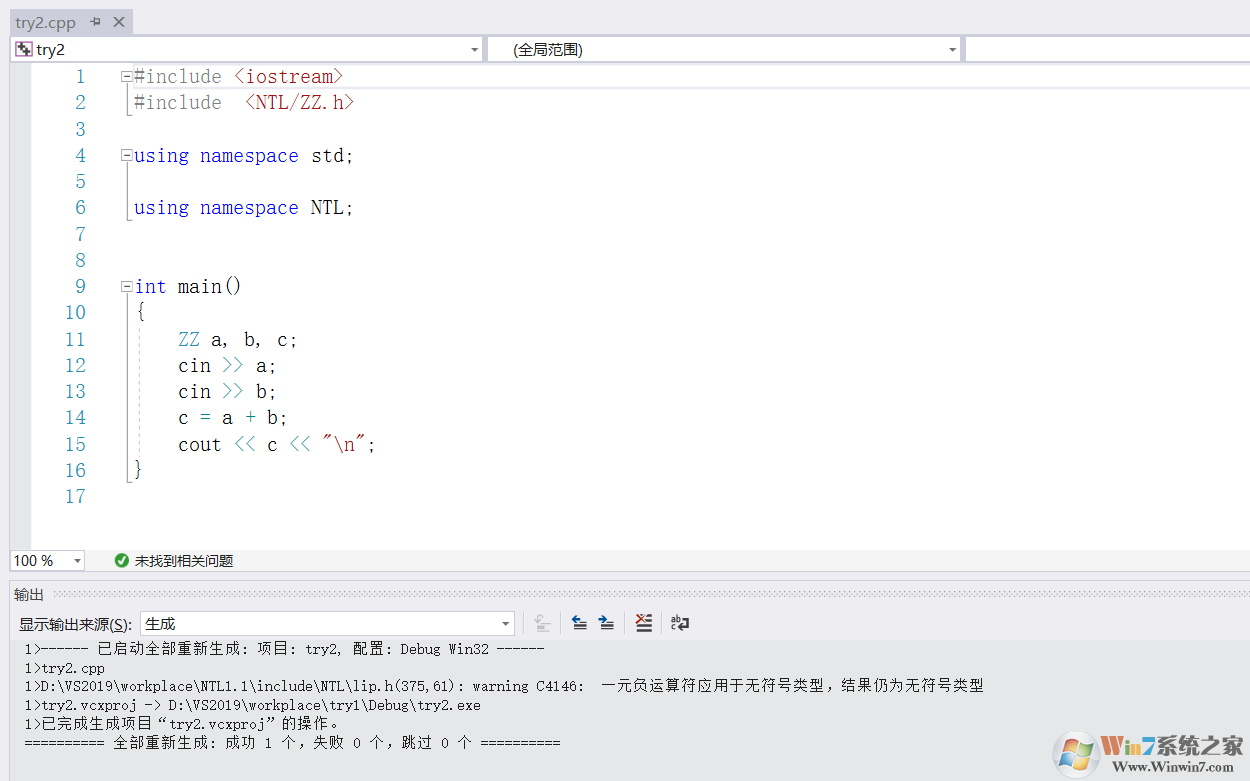Click 'using namespace std;' code line
This screenshot has height=781, width=1250.
(244, 155)
